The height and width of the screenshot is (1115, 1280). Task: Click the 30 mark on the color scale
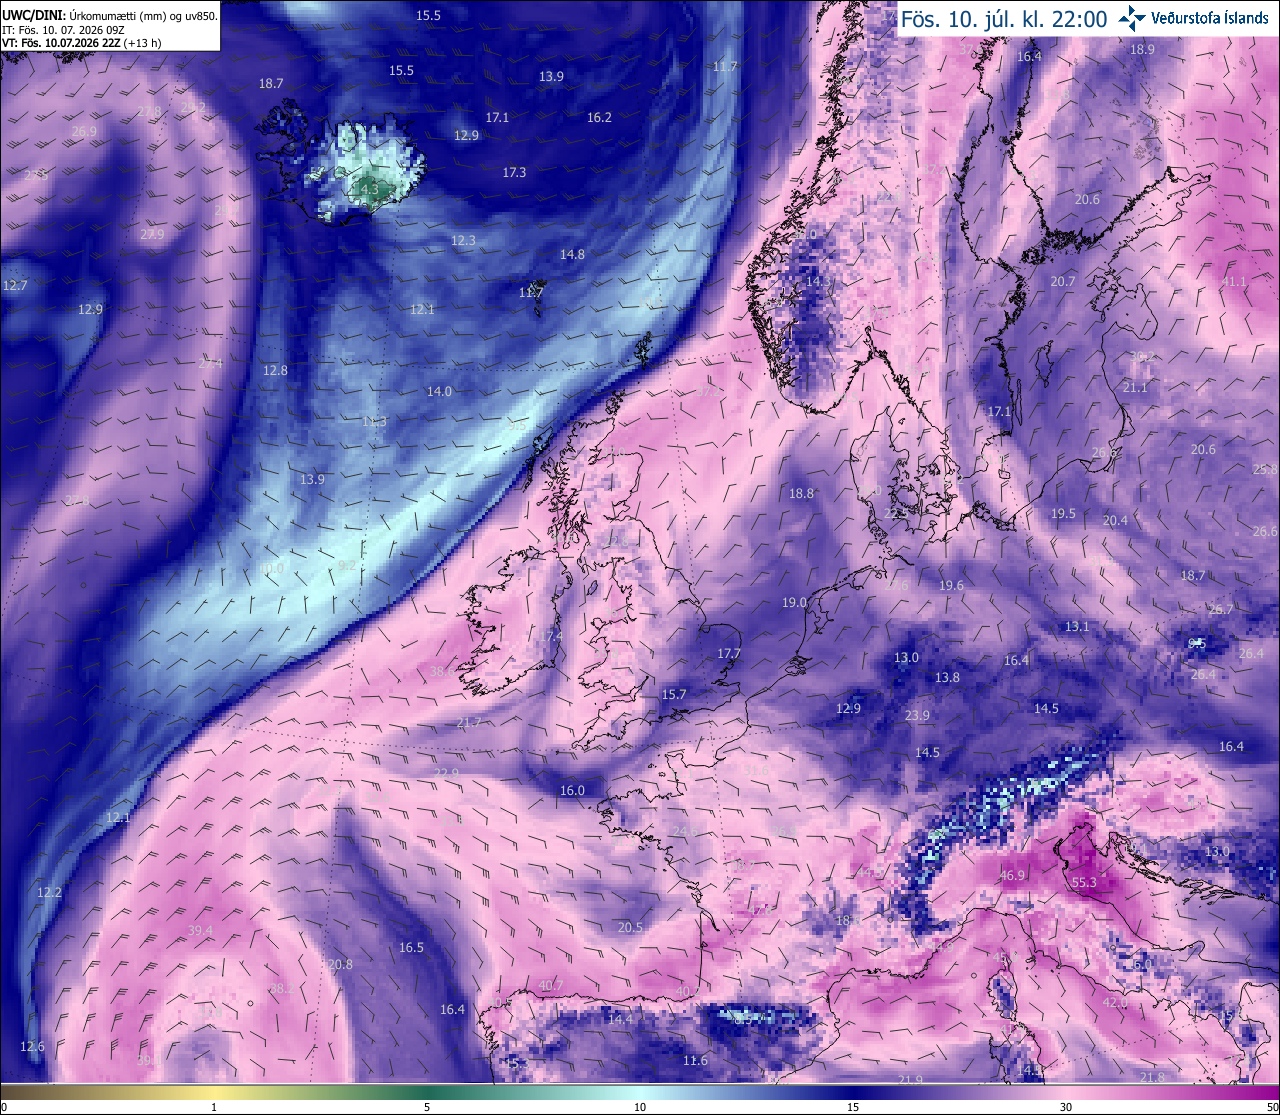click(1066, 1106)
